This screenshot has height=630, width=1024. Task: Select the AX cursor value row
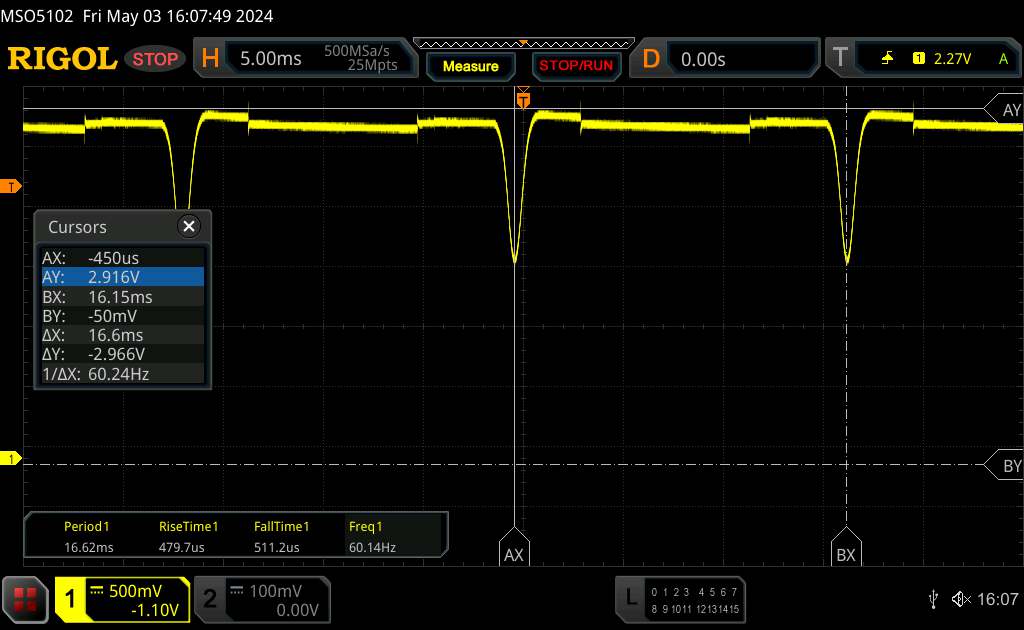pyautogui.click(x=123, y=258)
